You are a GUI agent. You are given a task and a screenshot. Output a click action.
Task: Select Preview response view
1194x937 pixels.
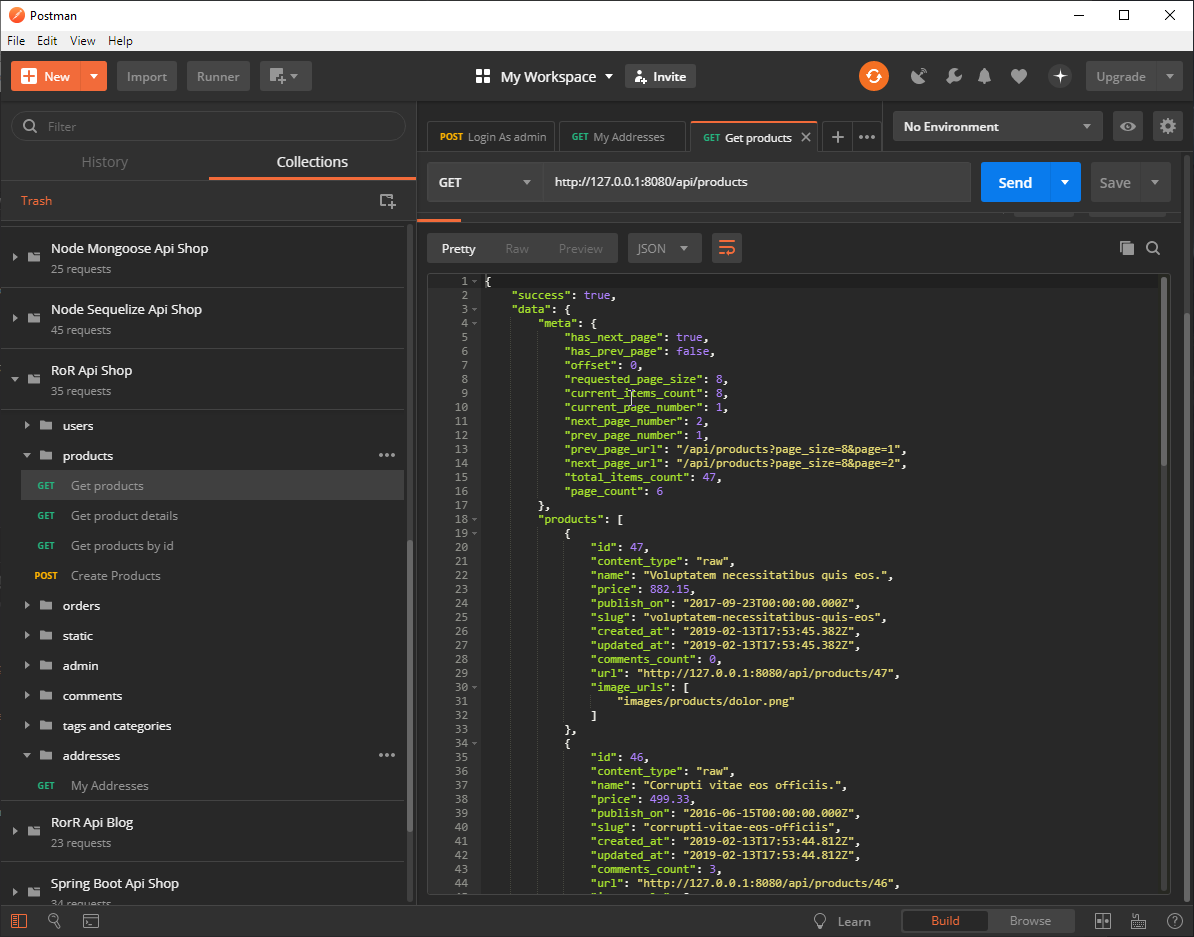pyautogui.click(x=580, y=248)
